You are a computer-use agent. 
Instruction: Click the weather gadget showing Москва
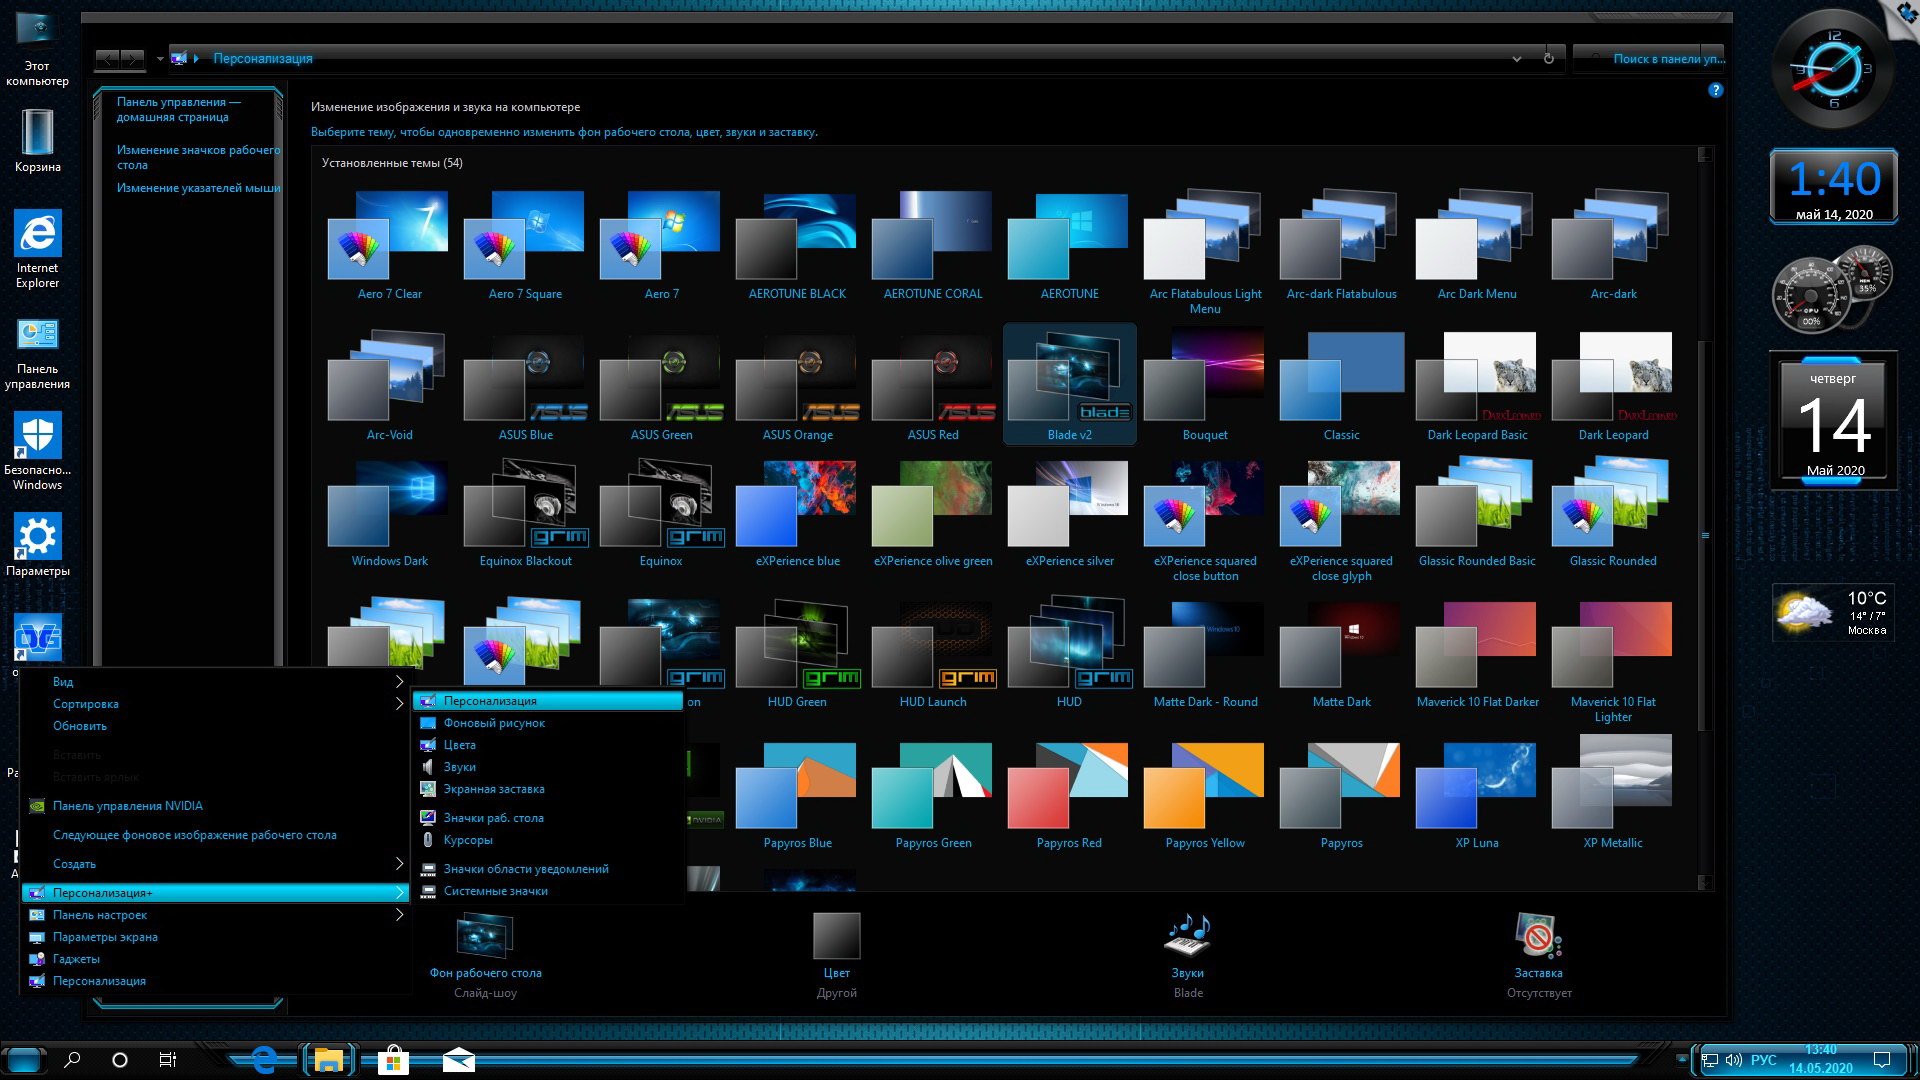(1832, 612)
